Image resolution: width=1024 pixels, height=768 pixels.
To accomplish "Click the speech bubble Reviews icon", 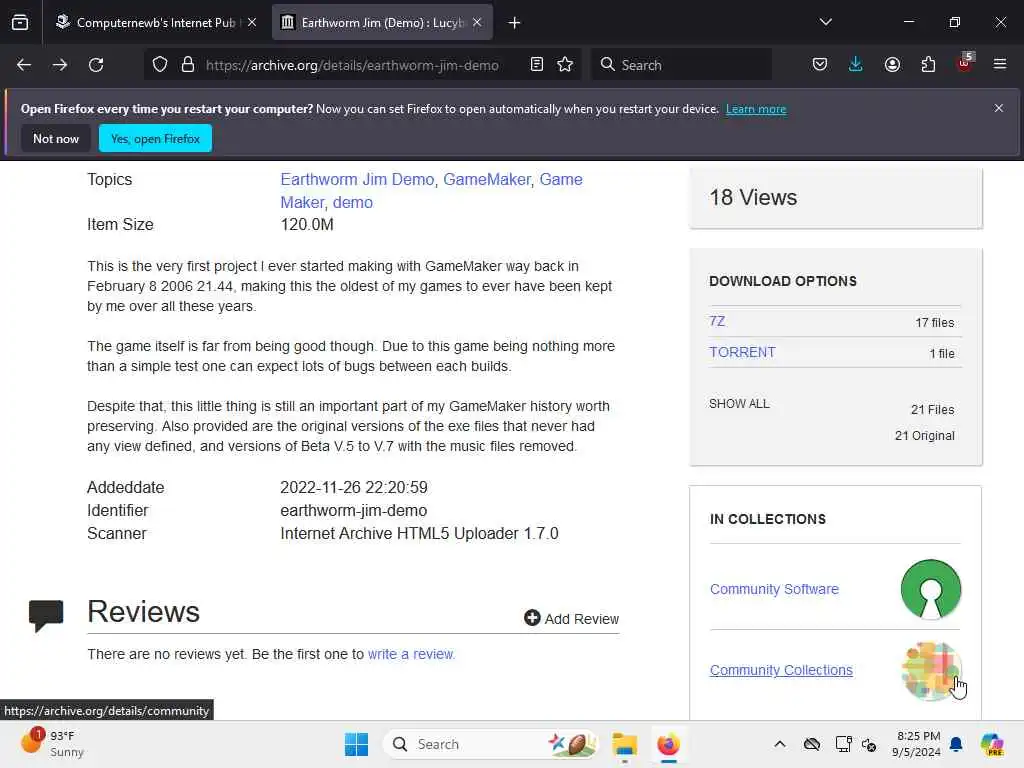I will (46, 616).
